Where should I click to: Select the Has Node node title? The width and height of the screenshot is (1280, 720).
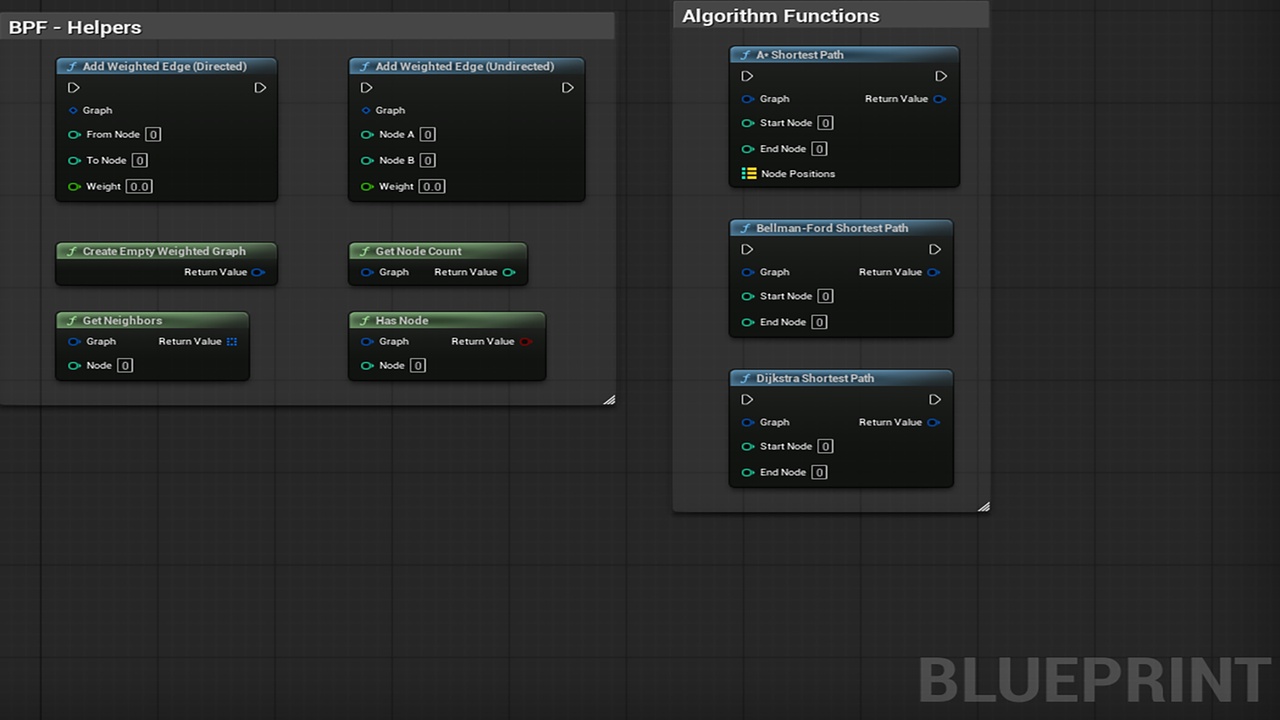point(402,320)
